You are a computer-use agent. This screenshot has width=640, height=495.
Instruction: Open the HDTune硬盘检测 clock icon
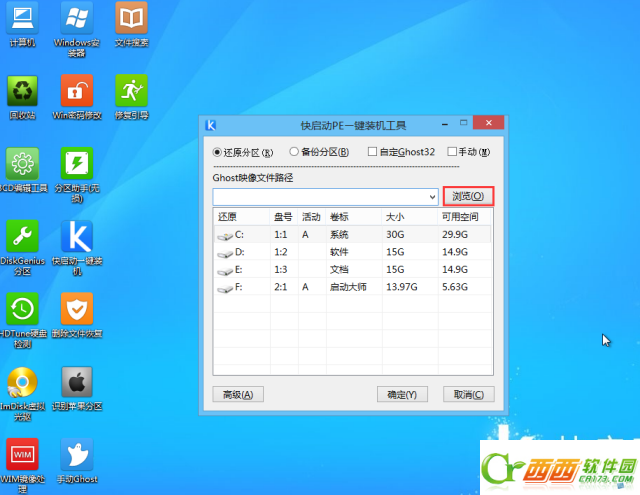(22, 309)
